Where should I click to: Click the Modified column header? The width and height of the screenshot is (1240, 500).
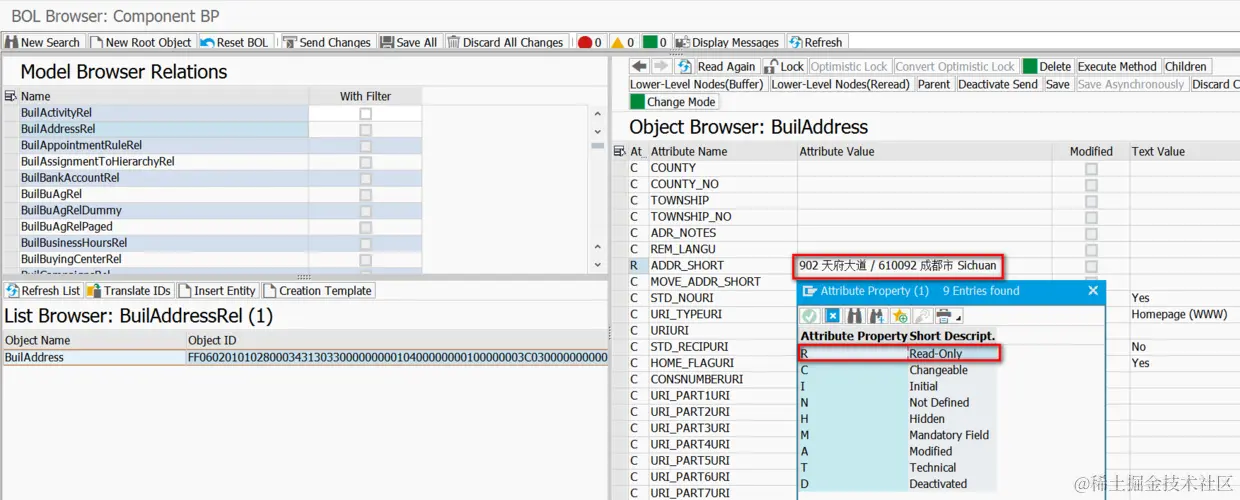click(x=1091, y=151)
